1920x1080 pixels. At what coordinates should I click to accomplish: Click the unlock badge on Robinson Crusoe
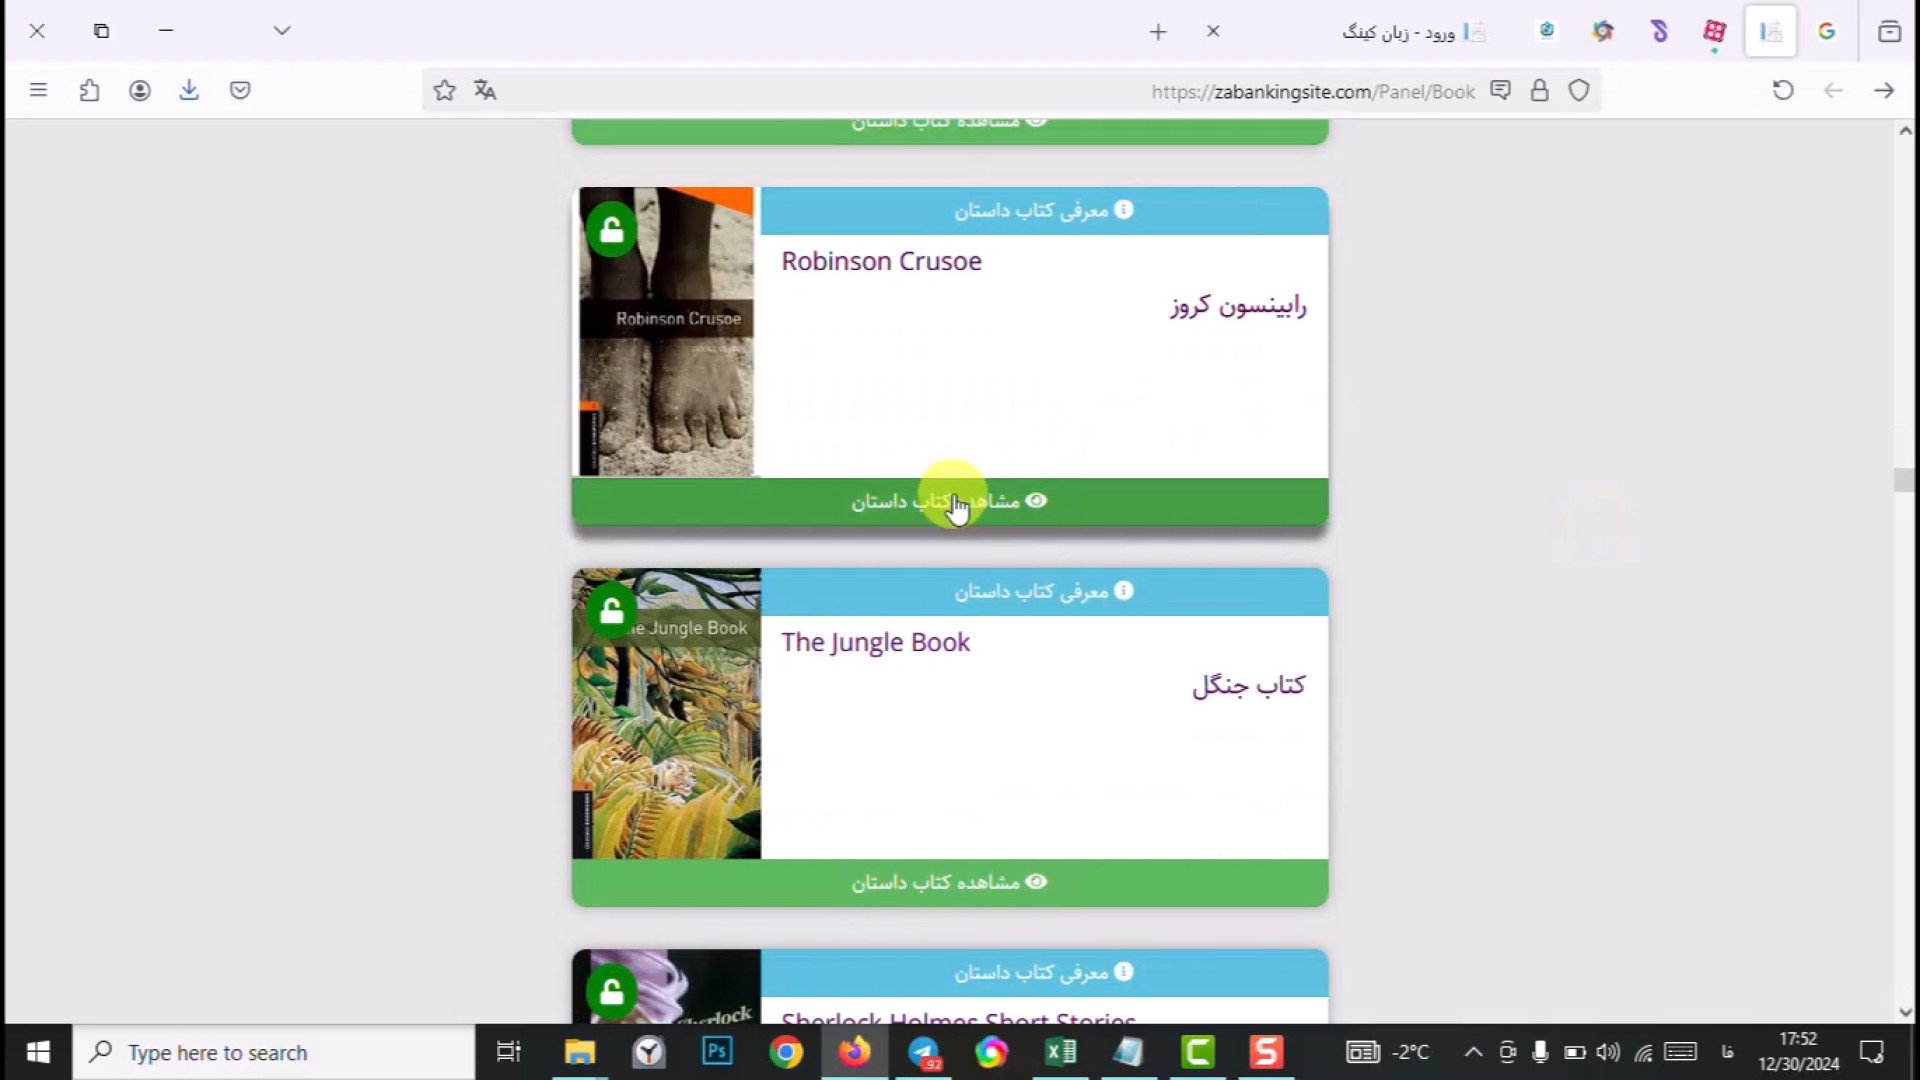click(611, 230)
